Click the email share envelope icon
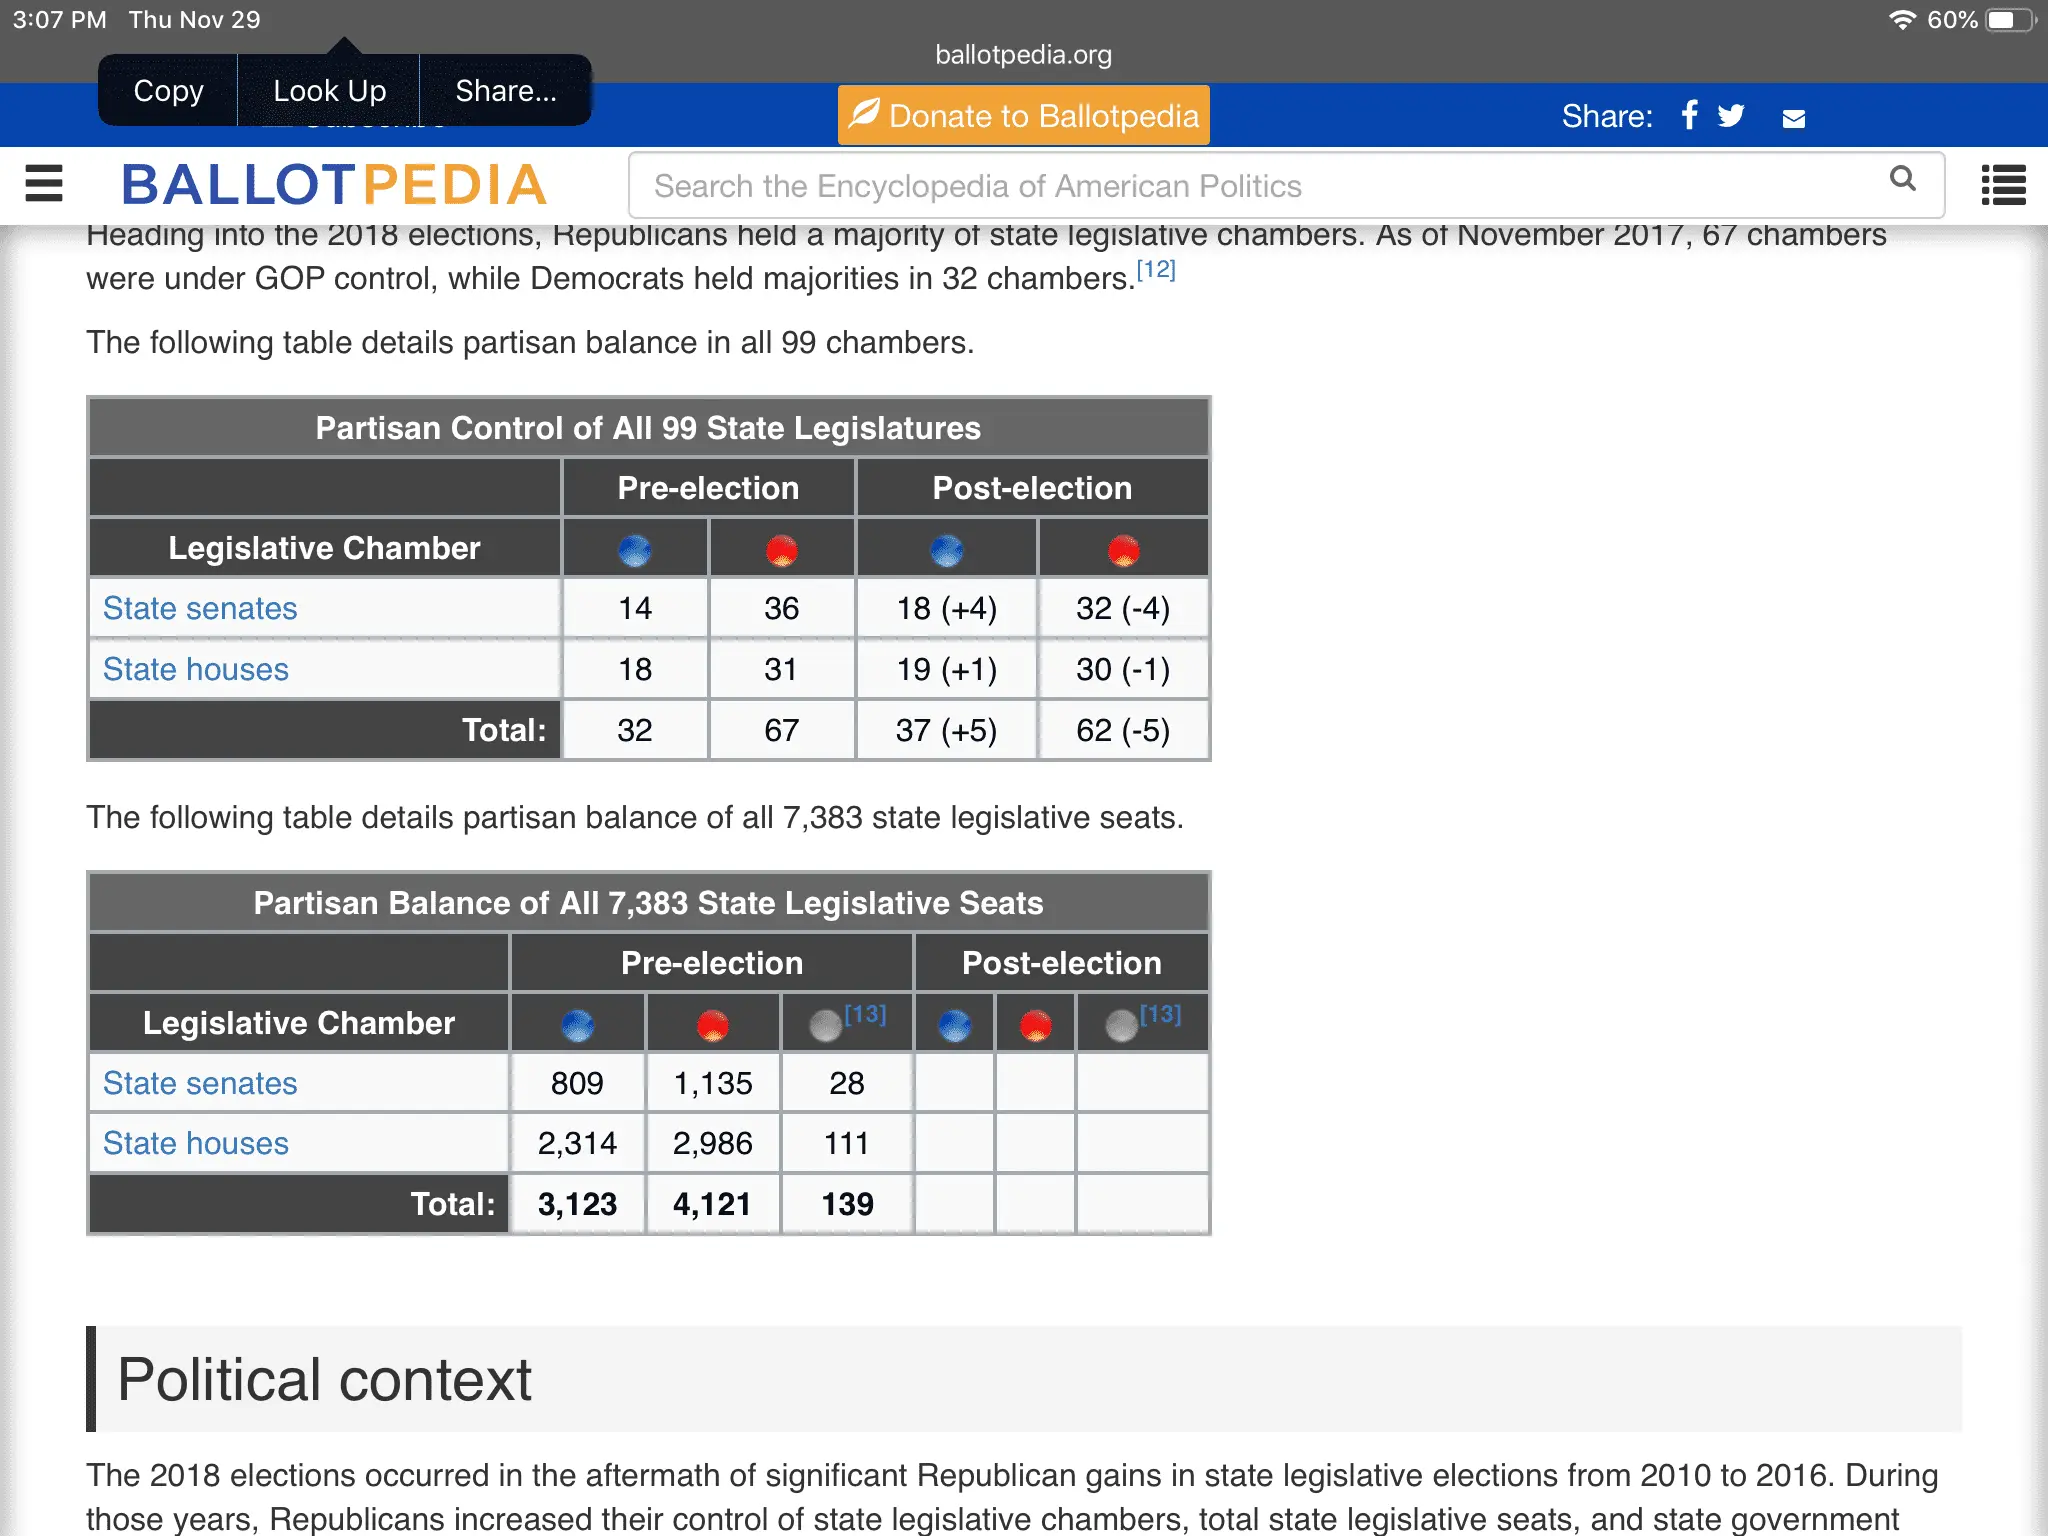Screen dimensions: 2048x1536 coord(1794,119)
